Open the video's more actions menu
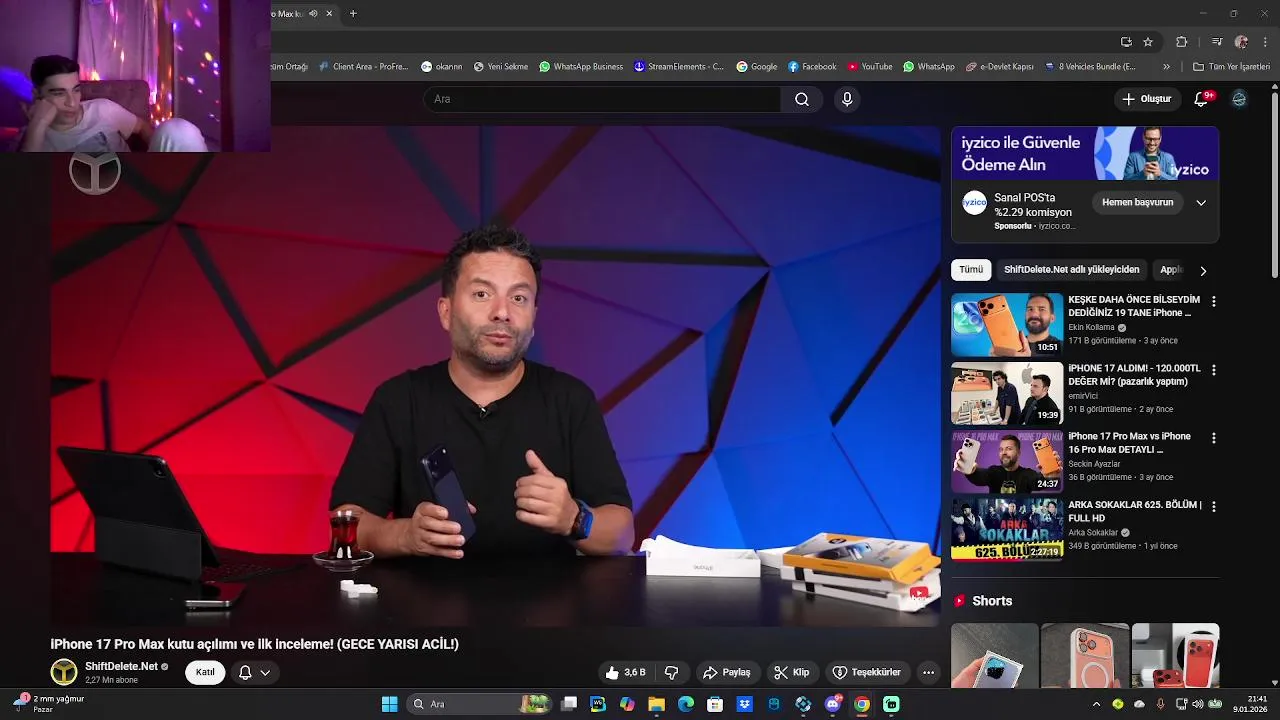Image resolution: width=1280 pixels, height=720 pixels. click(x=928, y=672)
